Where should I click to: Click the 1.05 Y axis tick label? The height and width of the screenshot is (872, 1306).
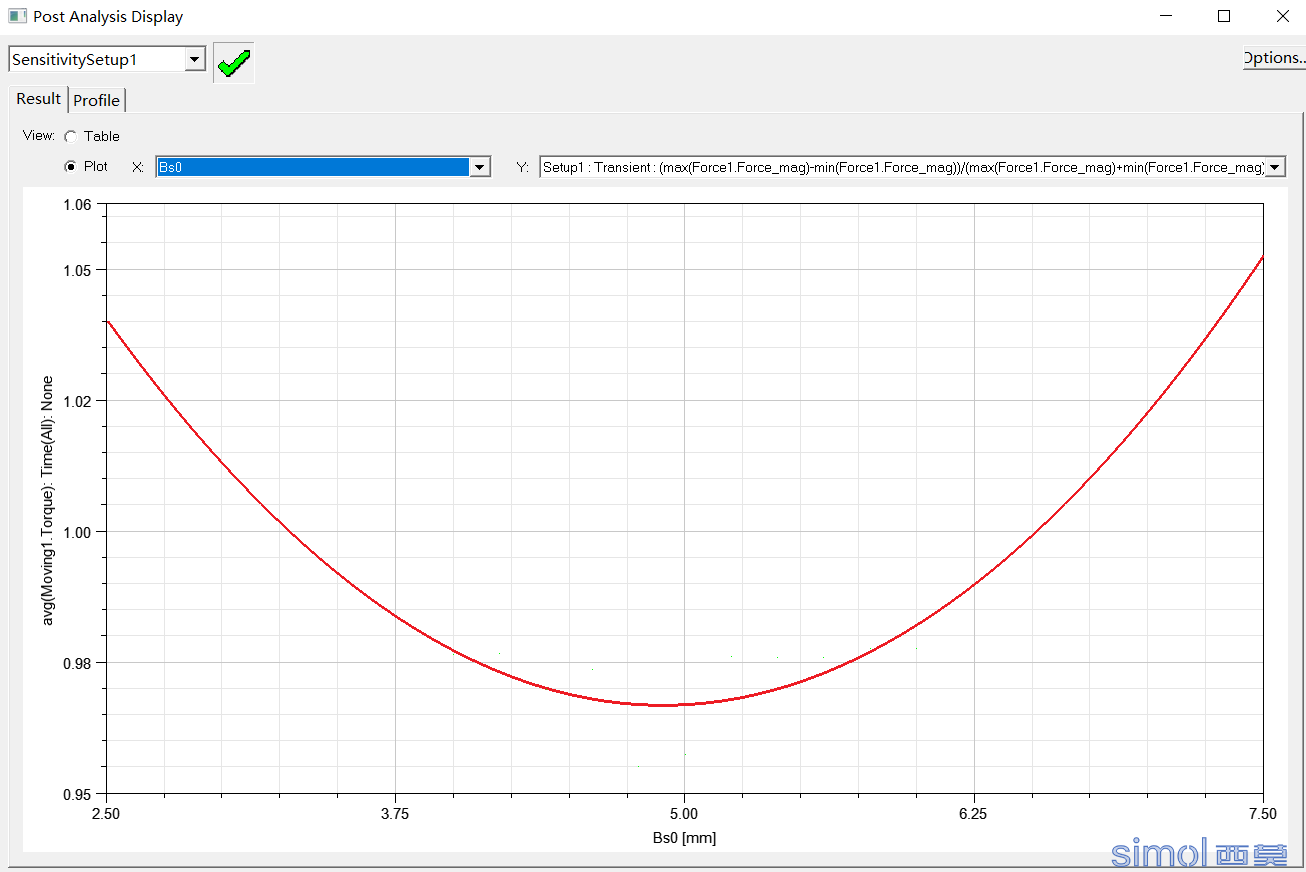78,270
